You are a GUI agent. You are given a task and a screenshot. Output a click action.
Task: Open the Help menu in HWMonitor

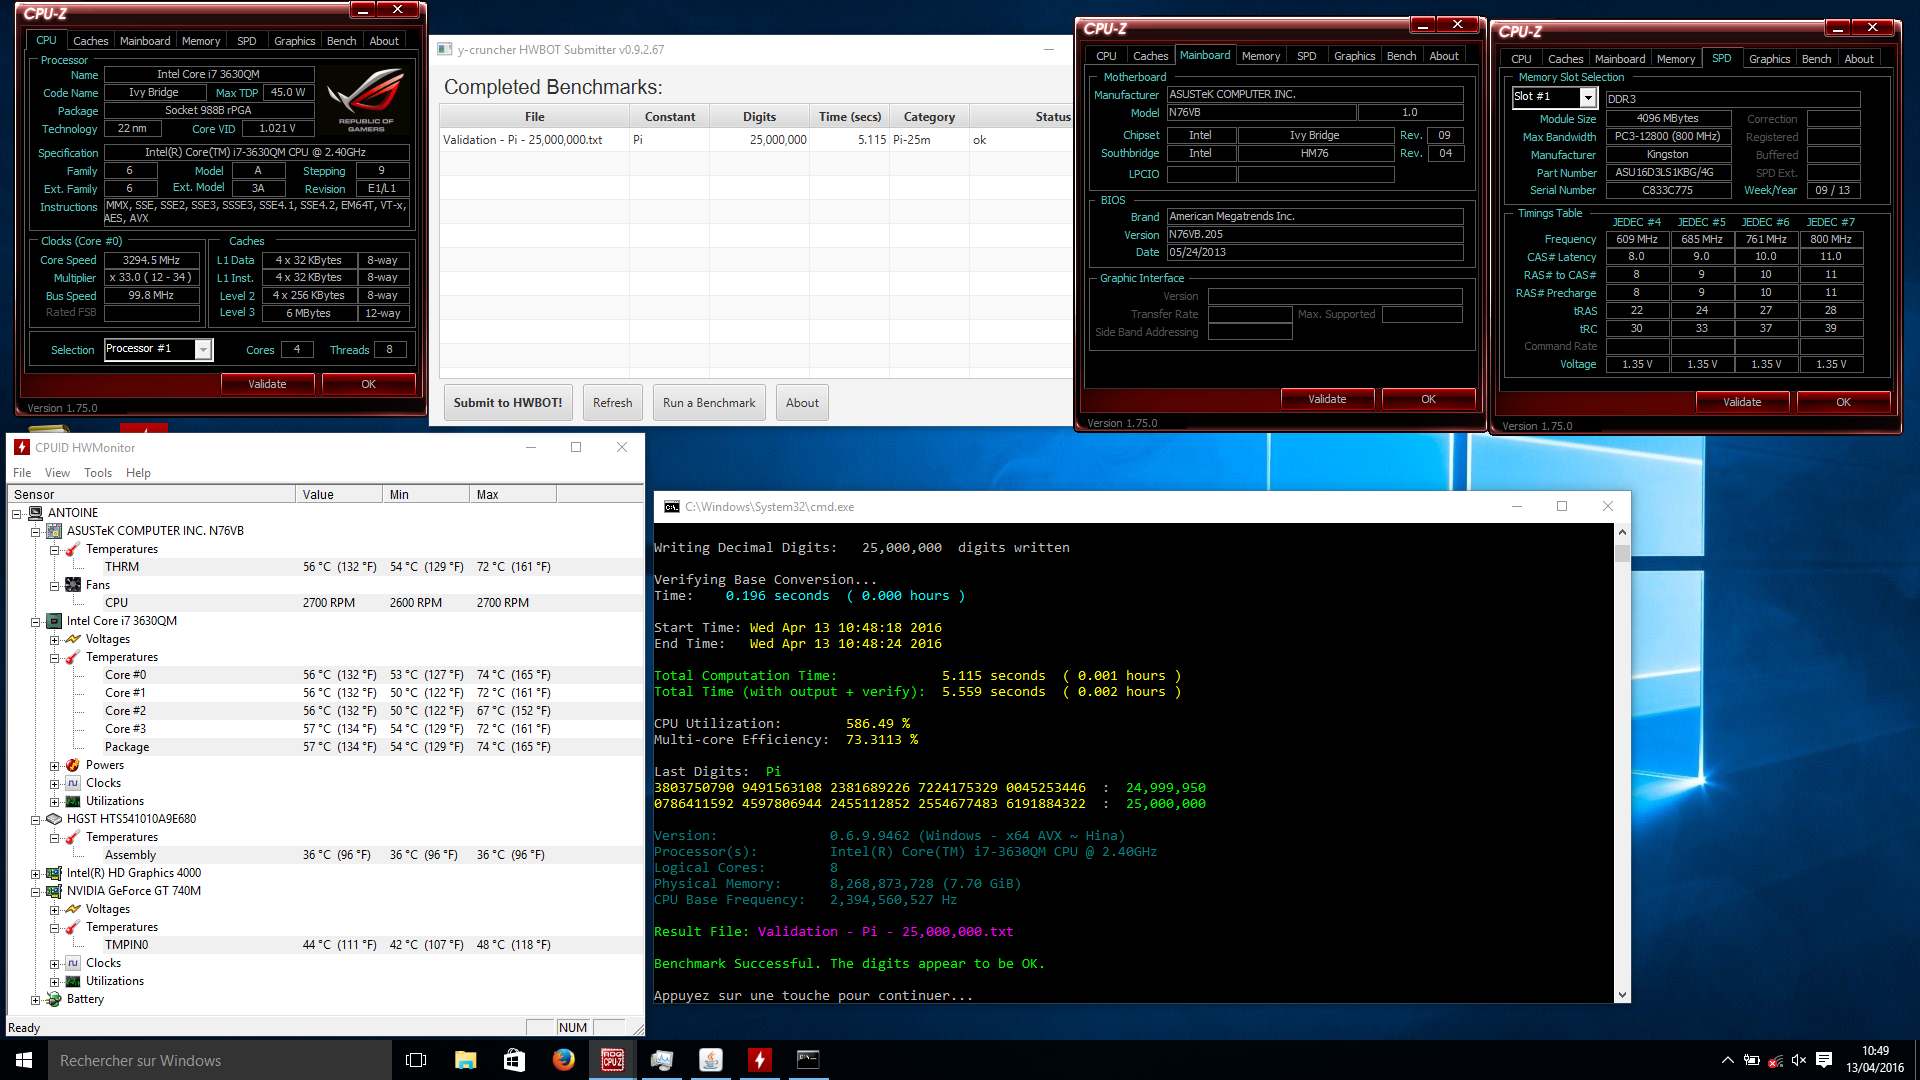click(x=138, y=473)
